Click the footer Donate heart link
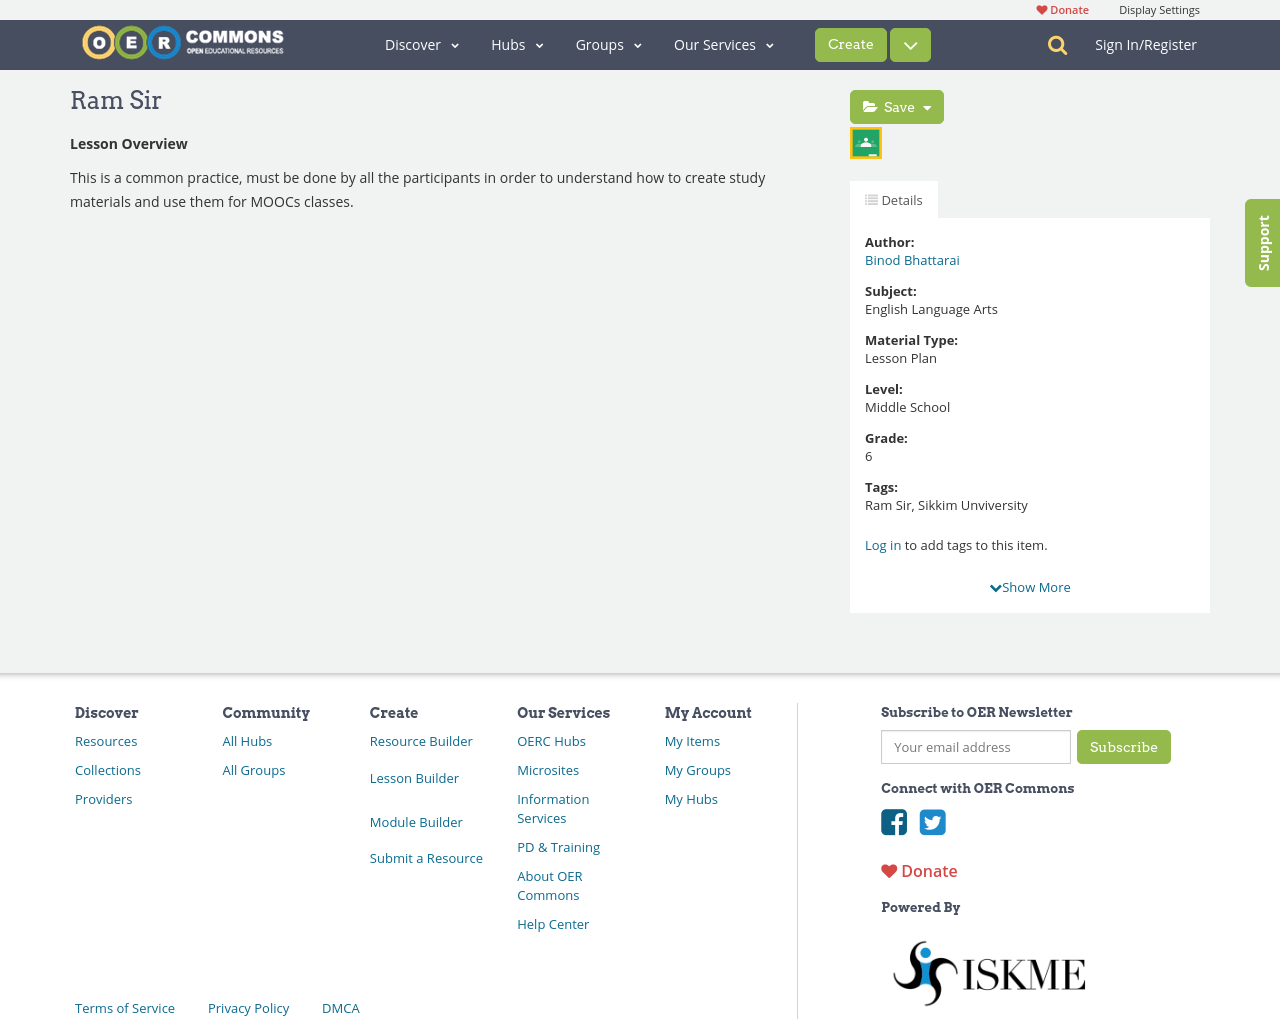This screenshot has width=1280, height=1024. click(x=919, y=871)
